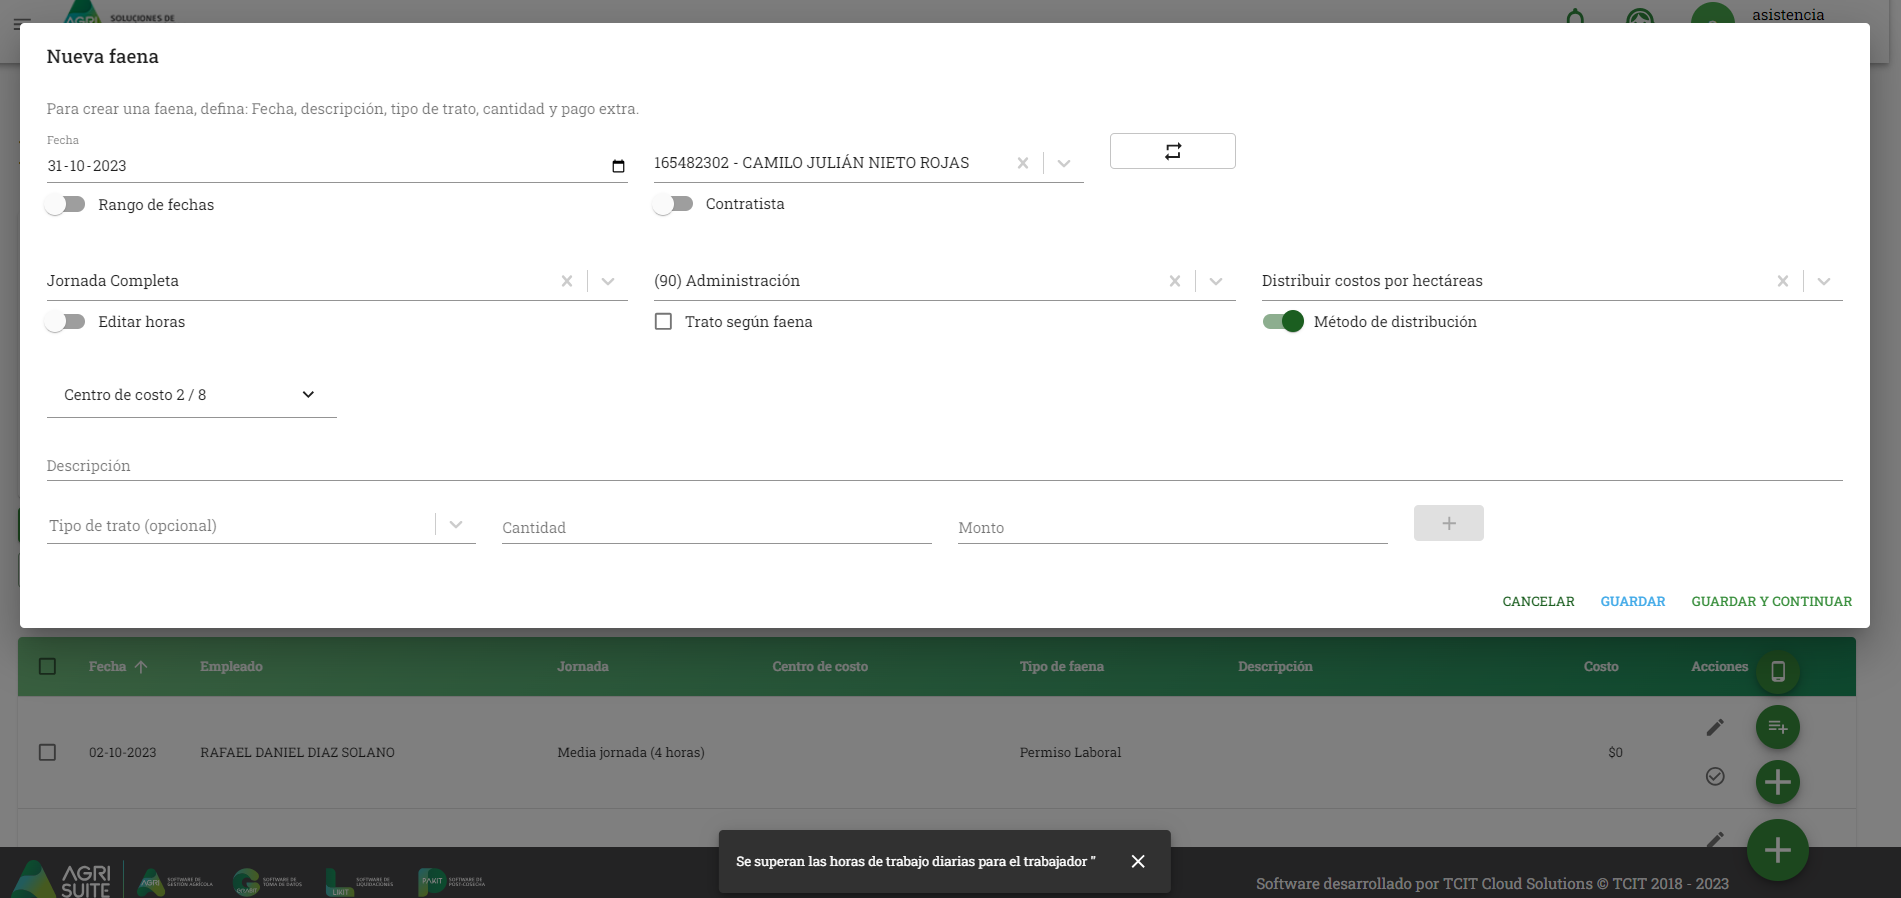Screen dimensions: 1901x898
Task: Click the Monto input field
Action: coord(1172,527)
